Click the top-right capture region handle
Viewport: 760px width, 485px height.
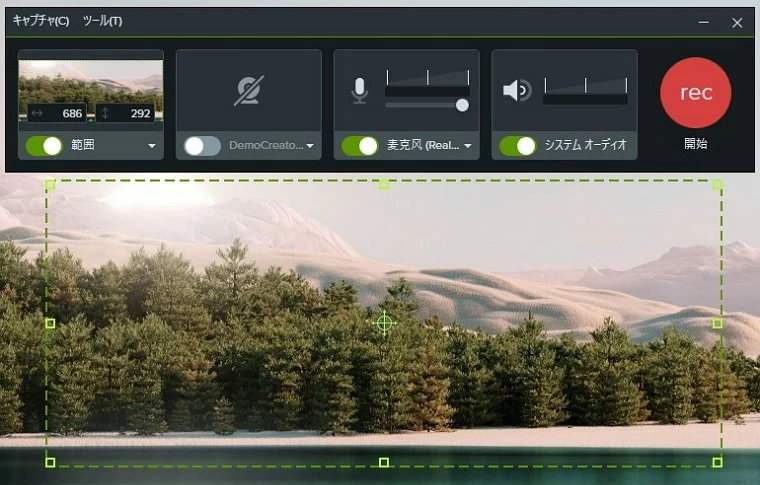click(717, 185)
